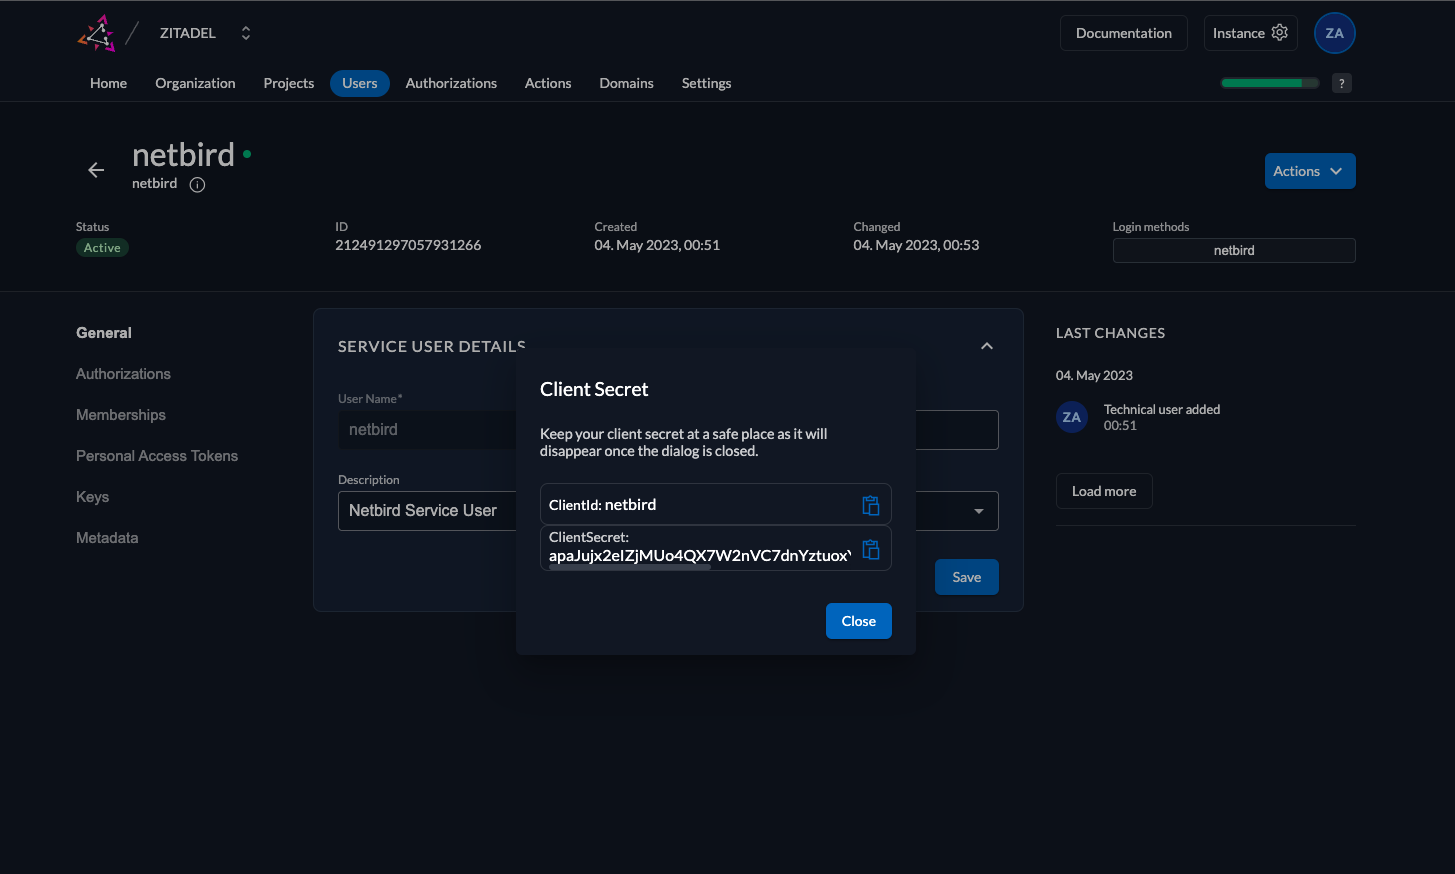Close the Client Secret dialog

(x=858, y=621)
